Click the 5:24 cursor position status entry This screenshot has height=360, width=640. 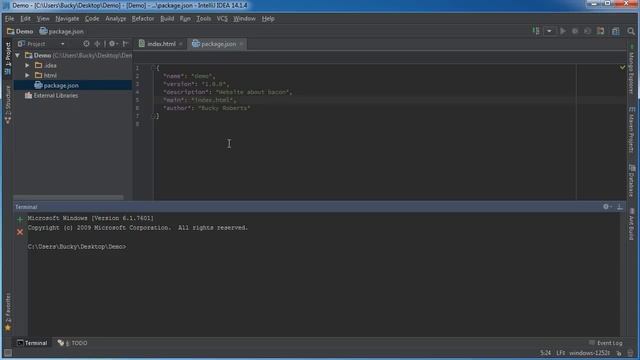pyautogui.click(x=546, y=353)
